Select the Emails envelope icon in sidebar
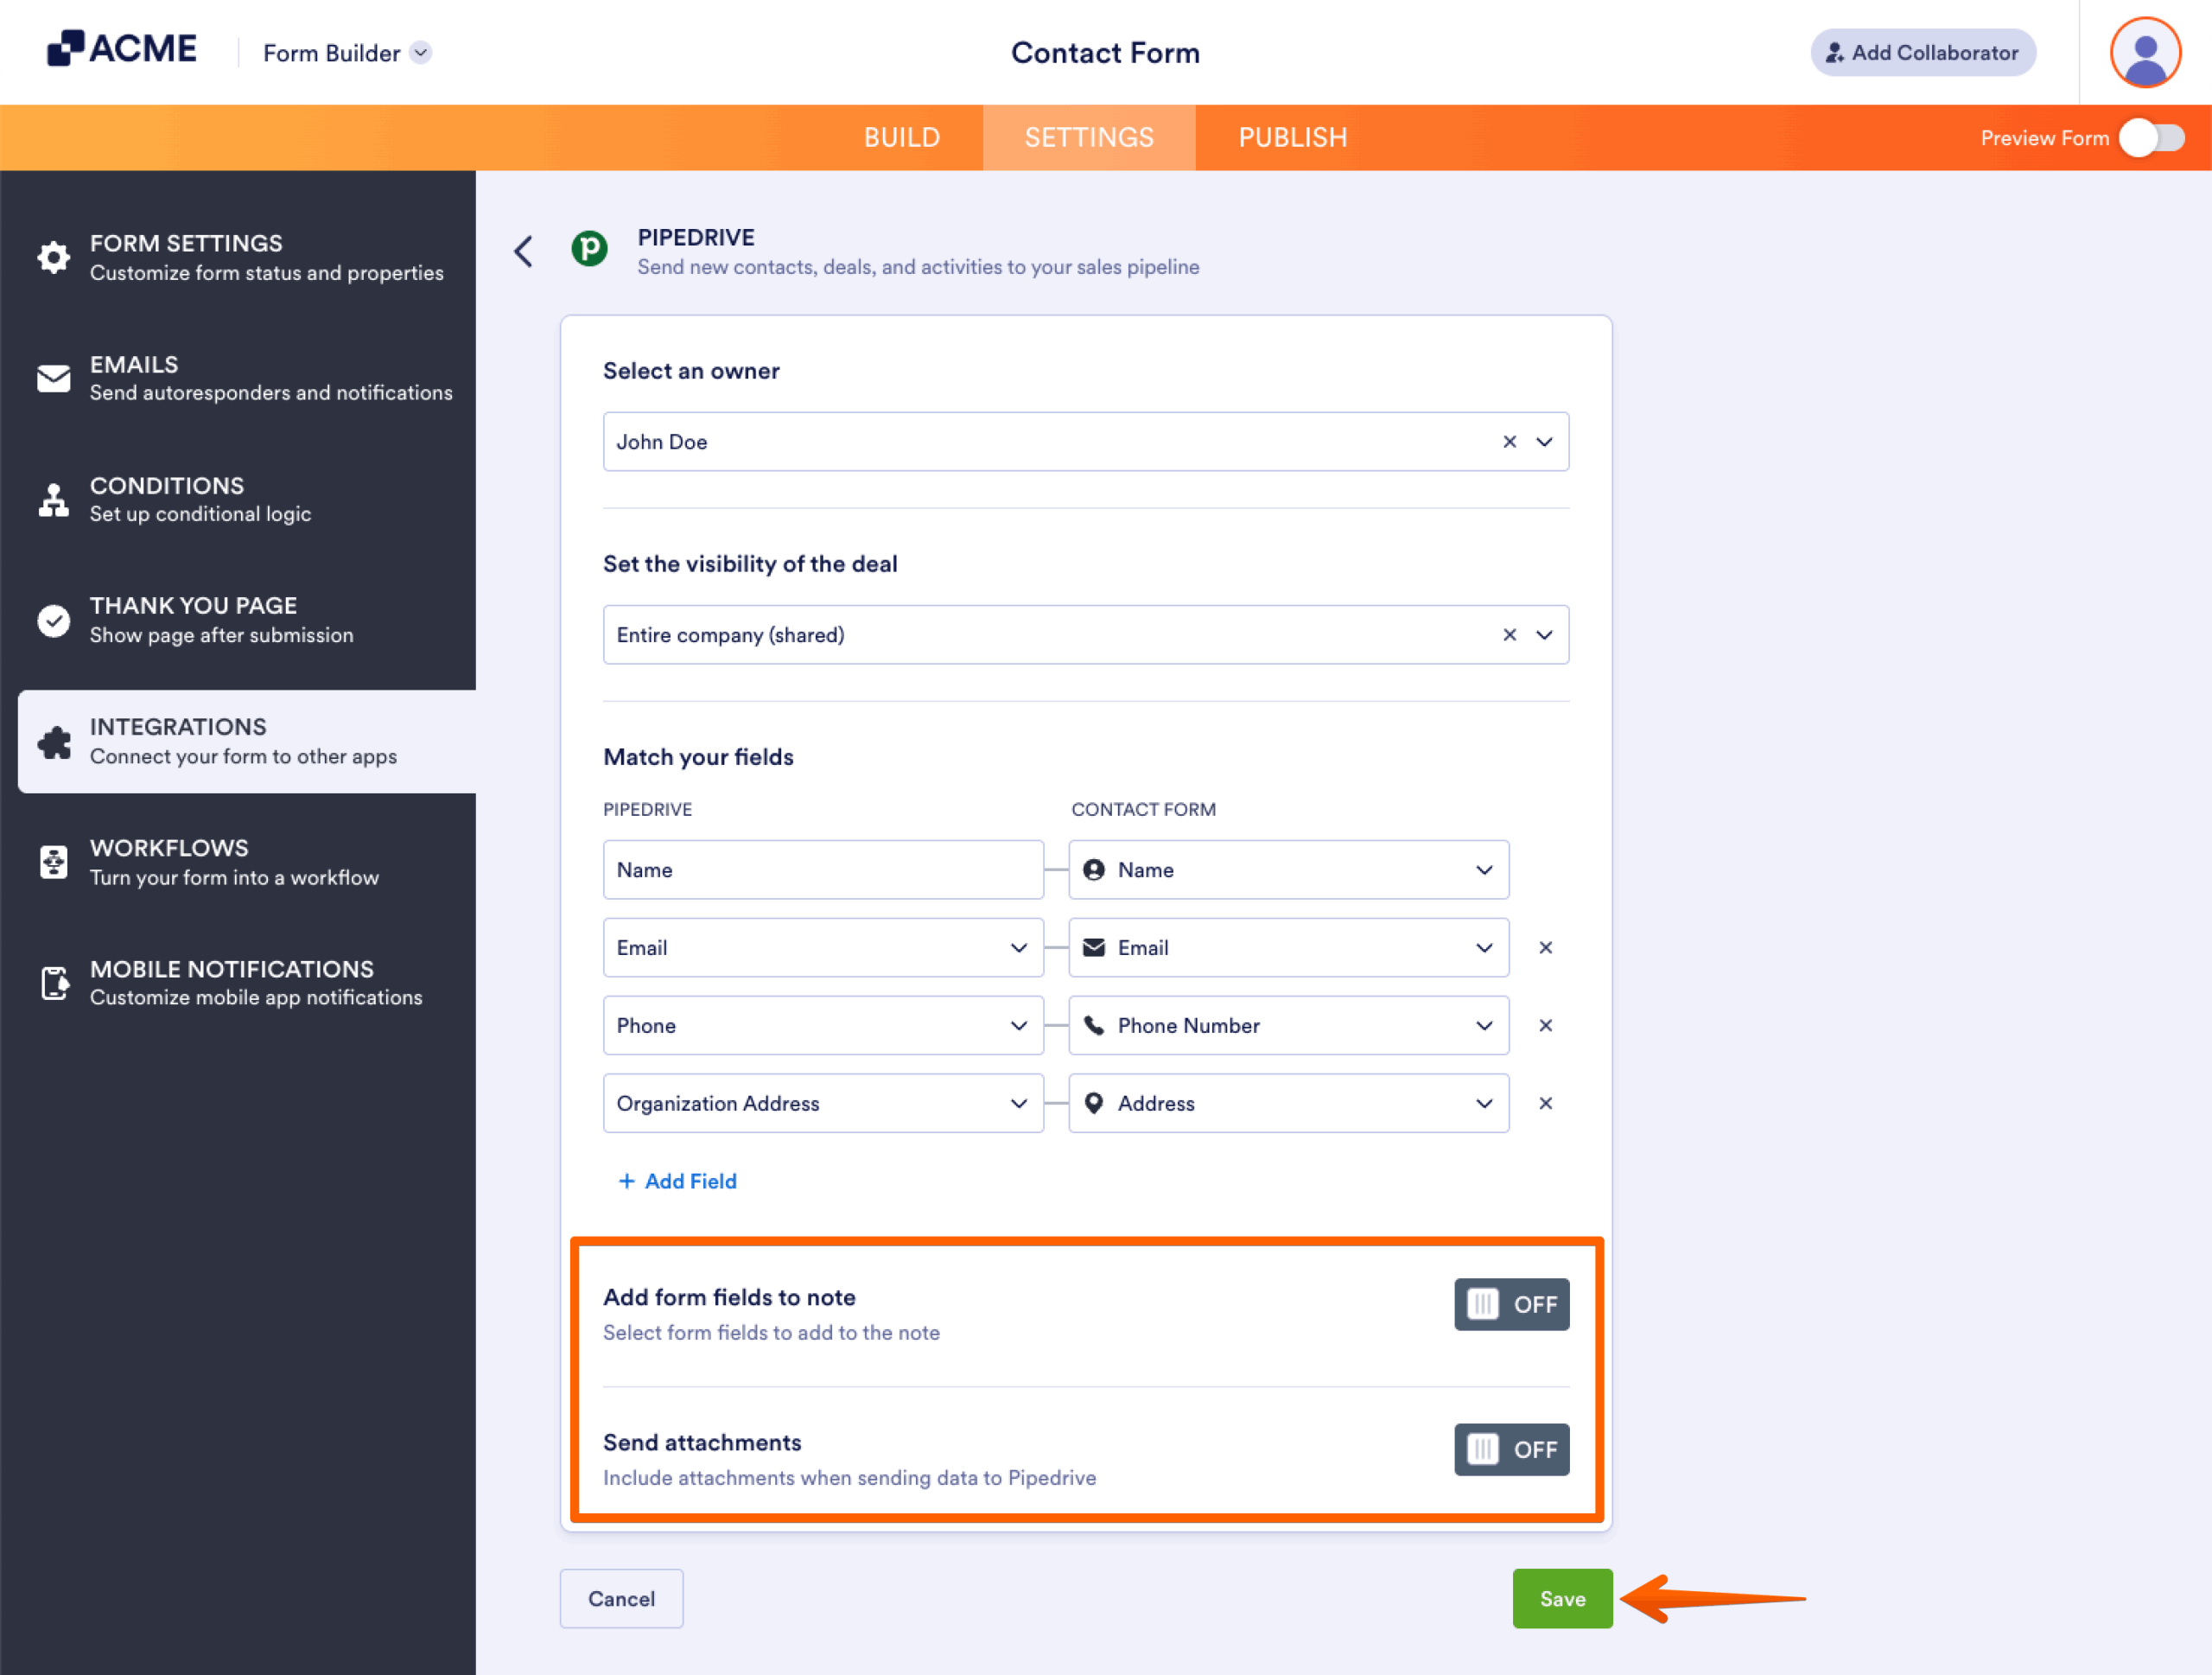 [53, 378]
